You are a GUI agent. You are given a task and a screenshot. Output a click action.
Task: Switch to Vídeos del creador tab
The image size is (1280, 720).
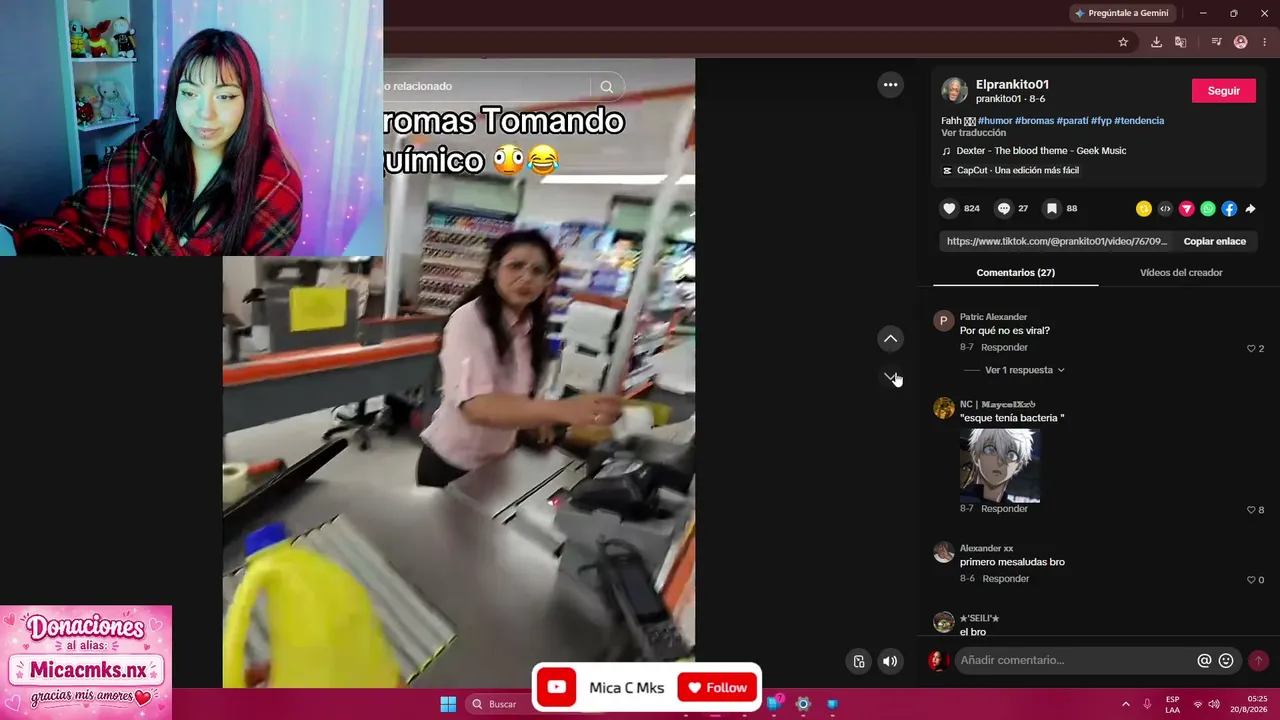1181,273
